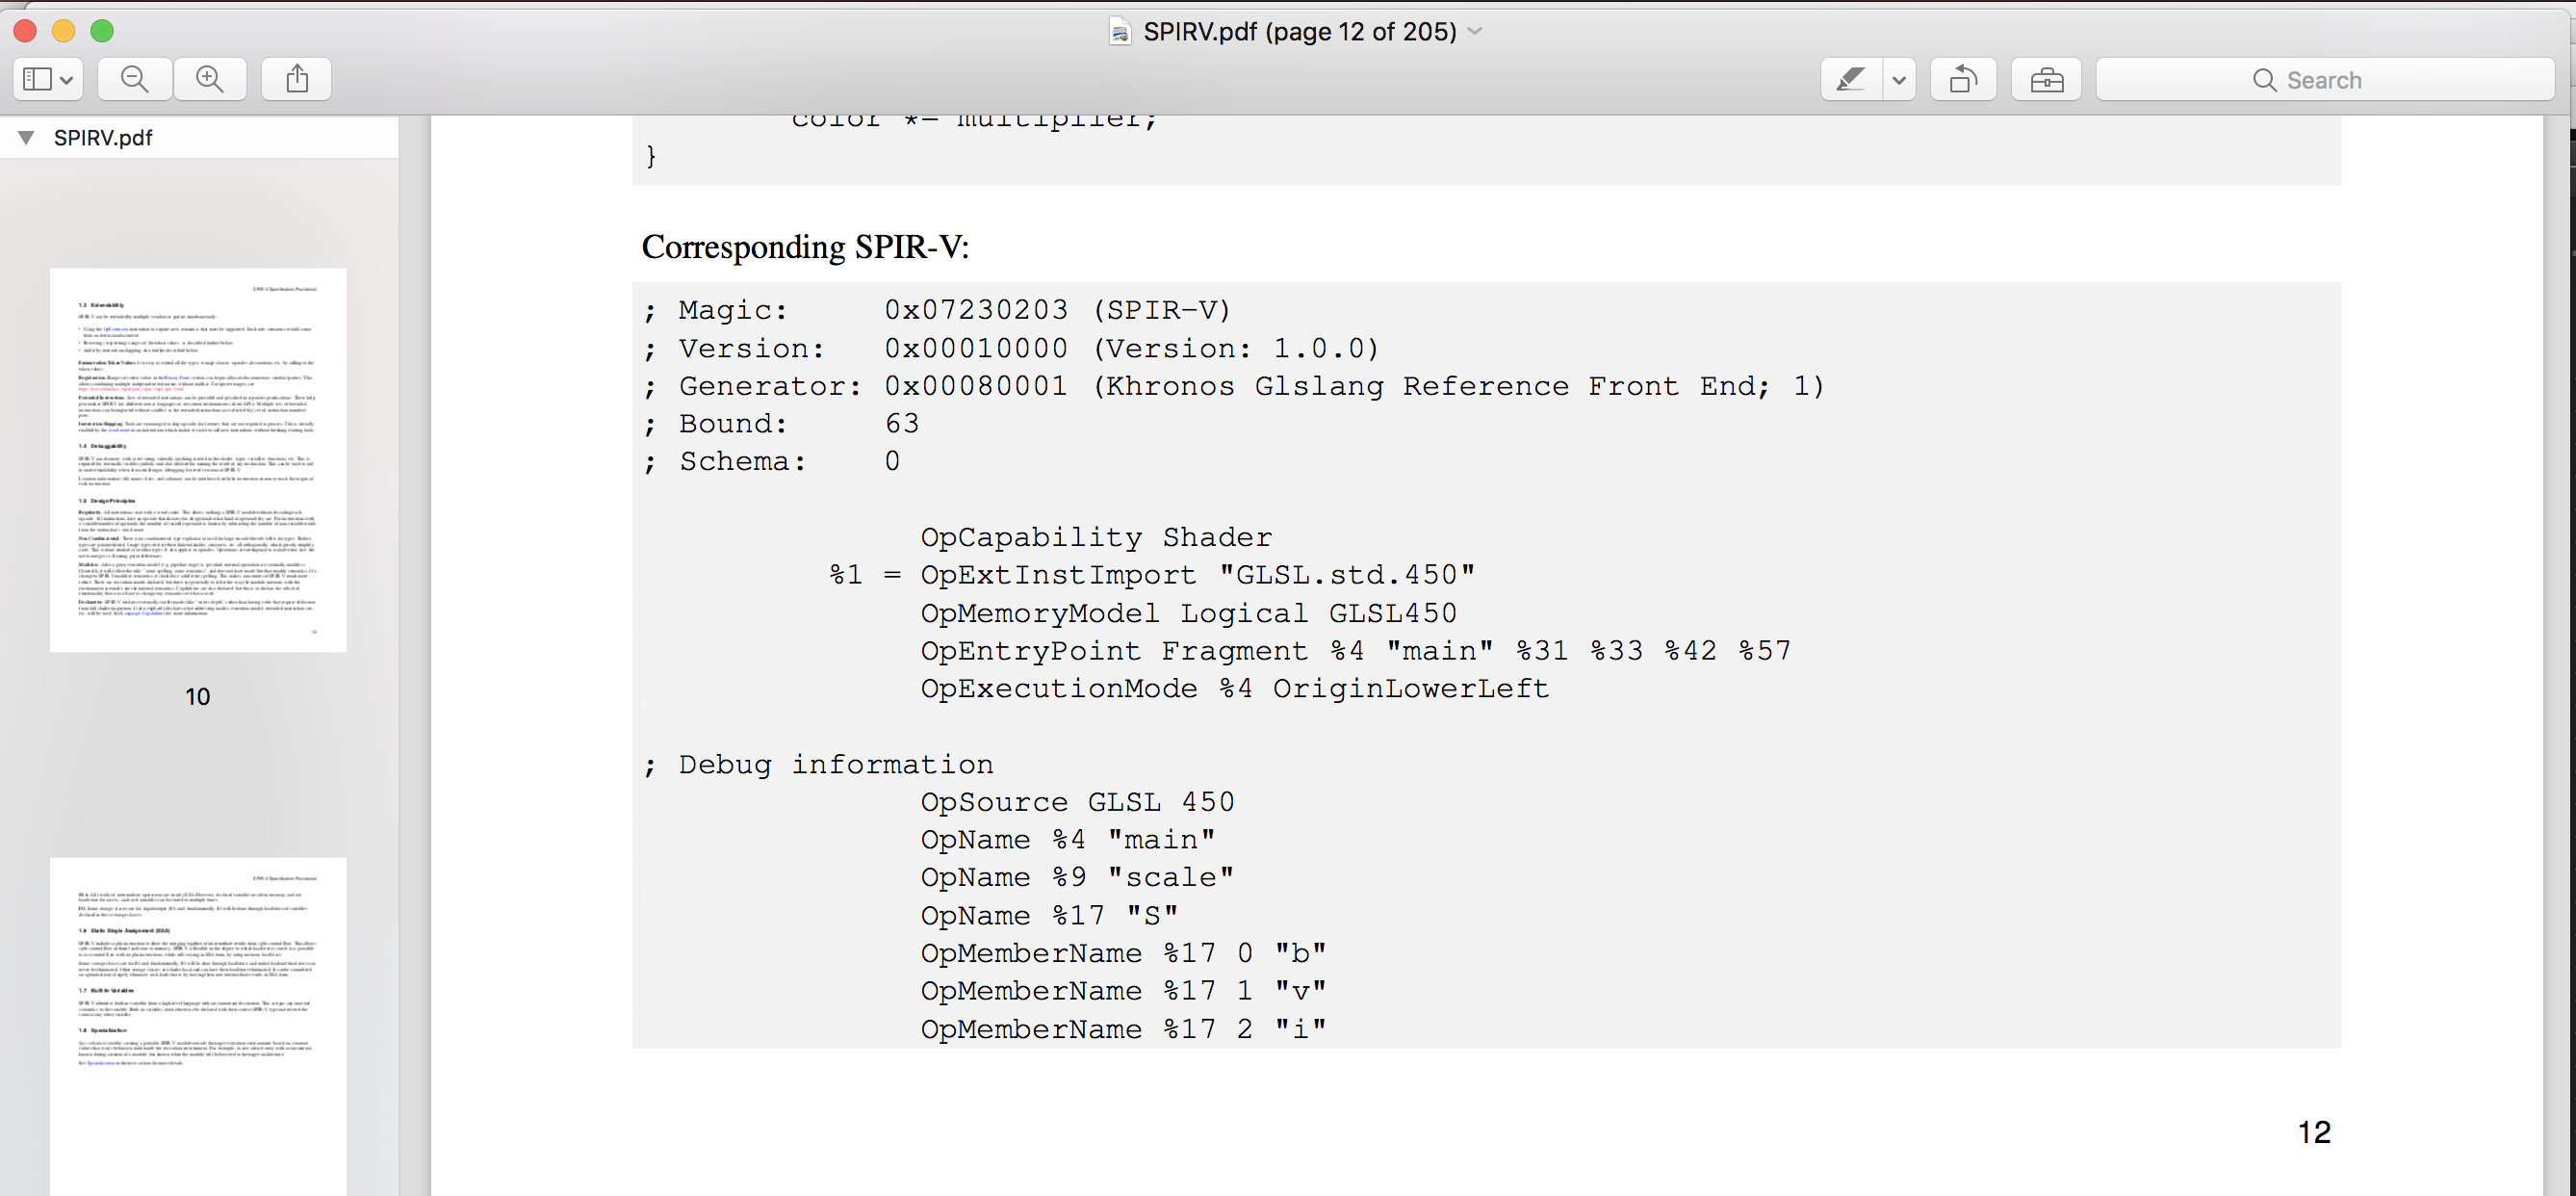
Task: Open the page navigation dropdown in the title bar
Action: click(1474, 31)
